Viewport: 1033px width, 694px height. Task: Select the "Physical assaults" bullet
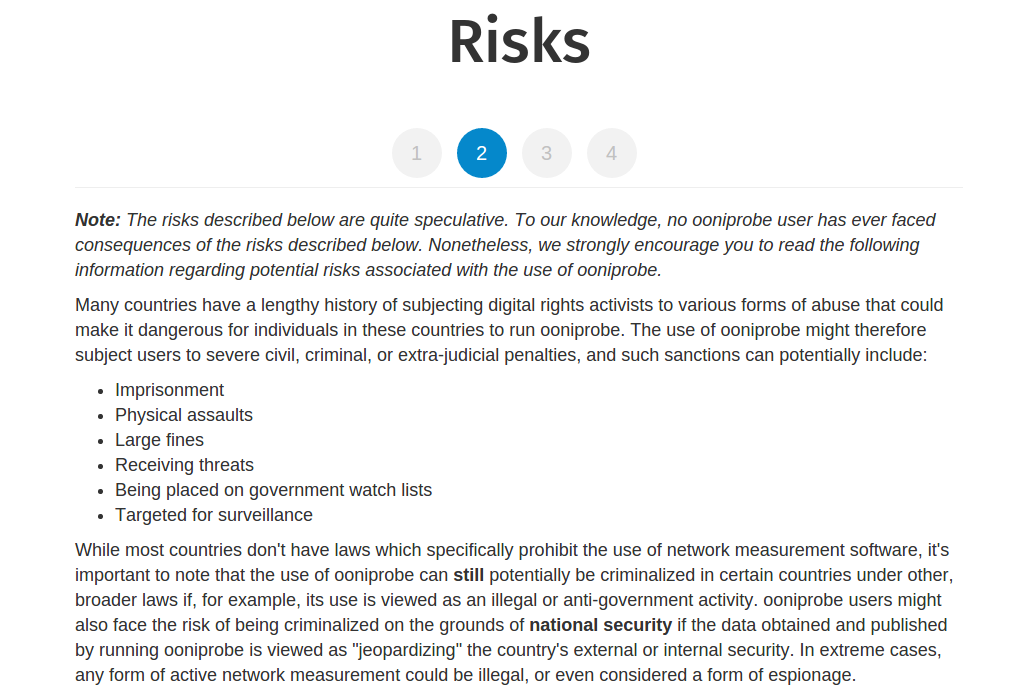click(x=184, y=415)
